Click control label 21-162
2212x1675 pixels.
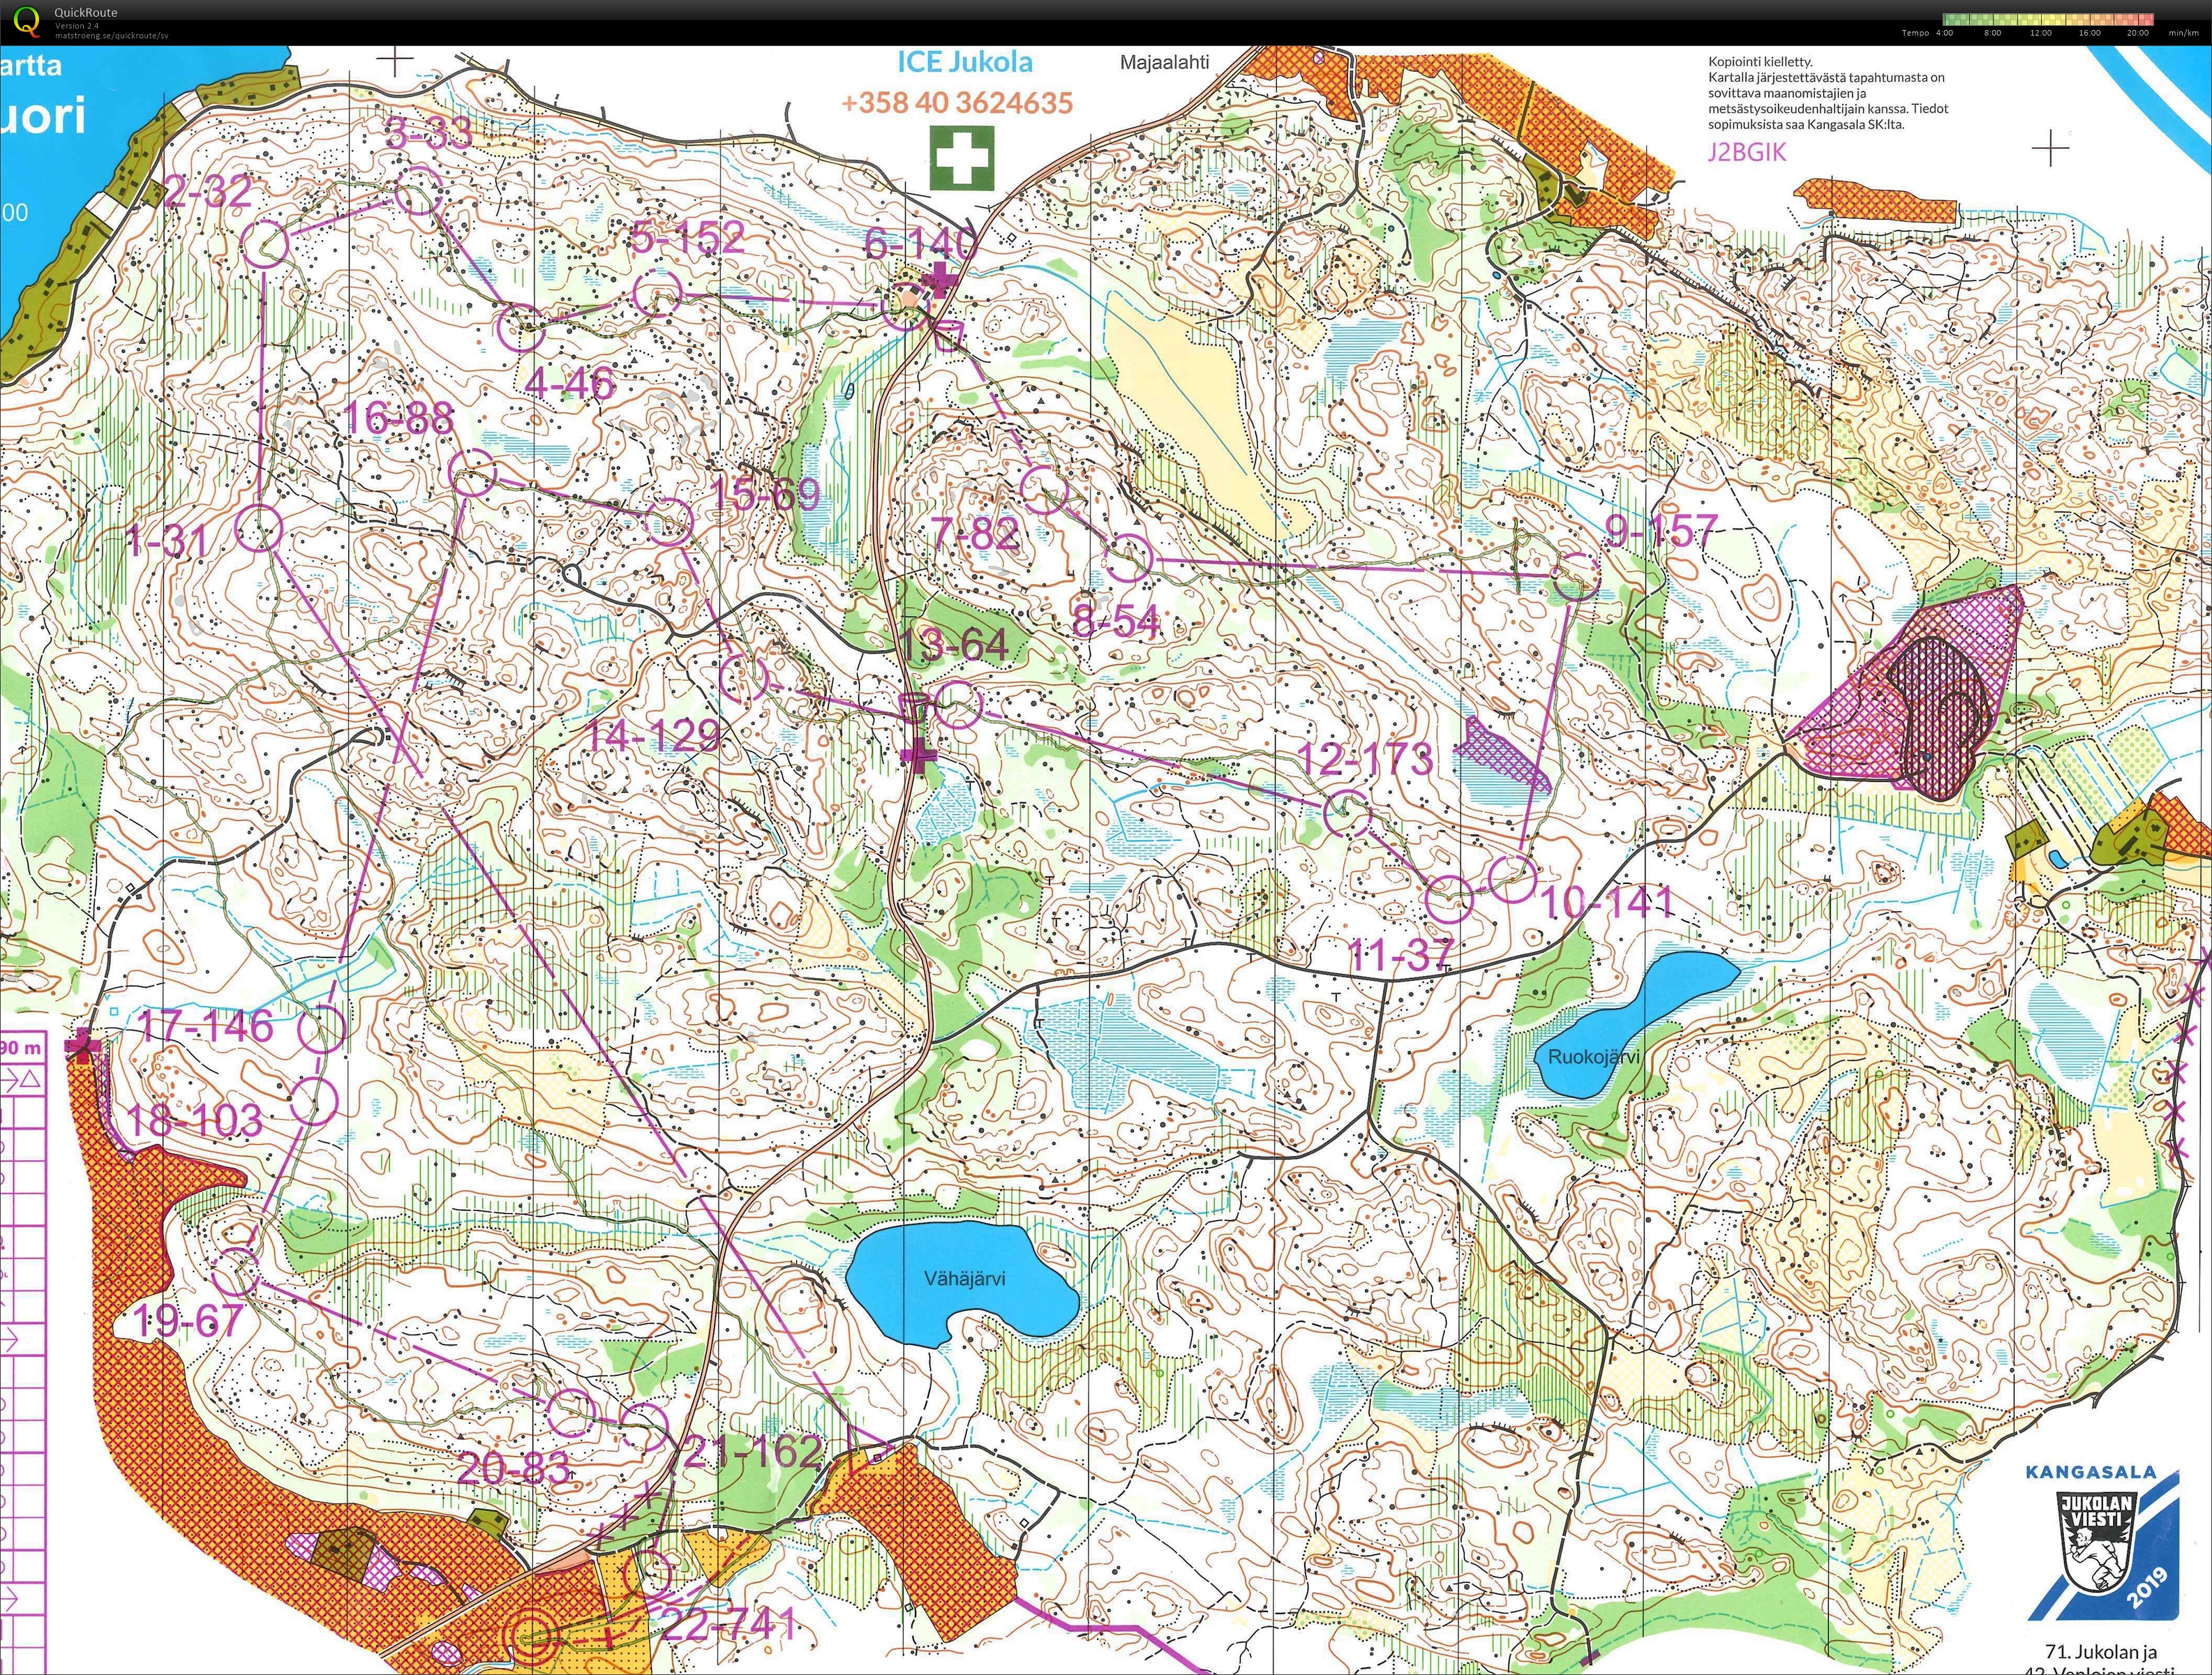753,1451
